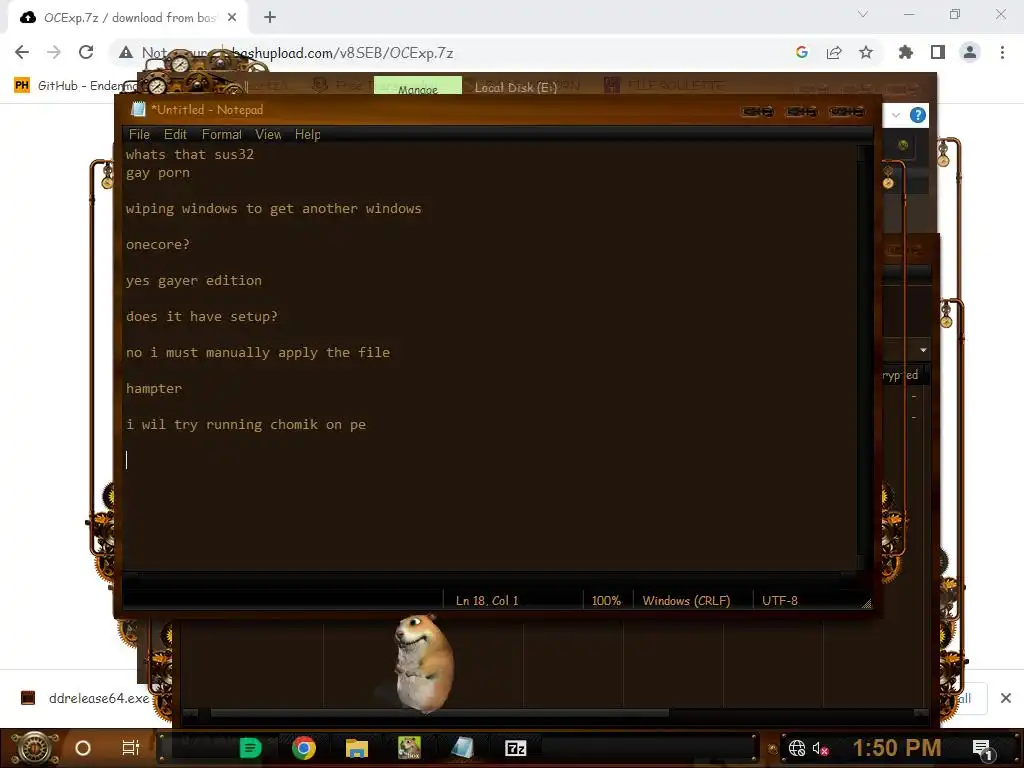Click the 'hampter' line in Notepad
1024x768 pixels.
tap(153, 389)
